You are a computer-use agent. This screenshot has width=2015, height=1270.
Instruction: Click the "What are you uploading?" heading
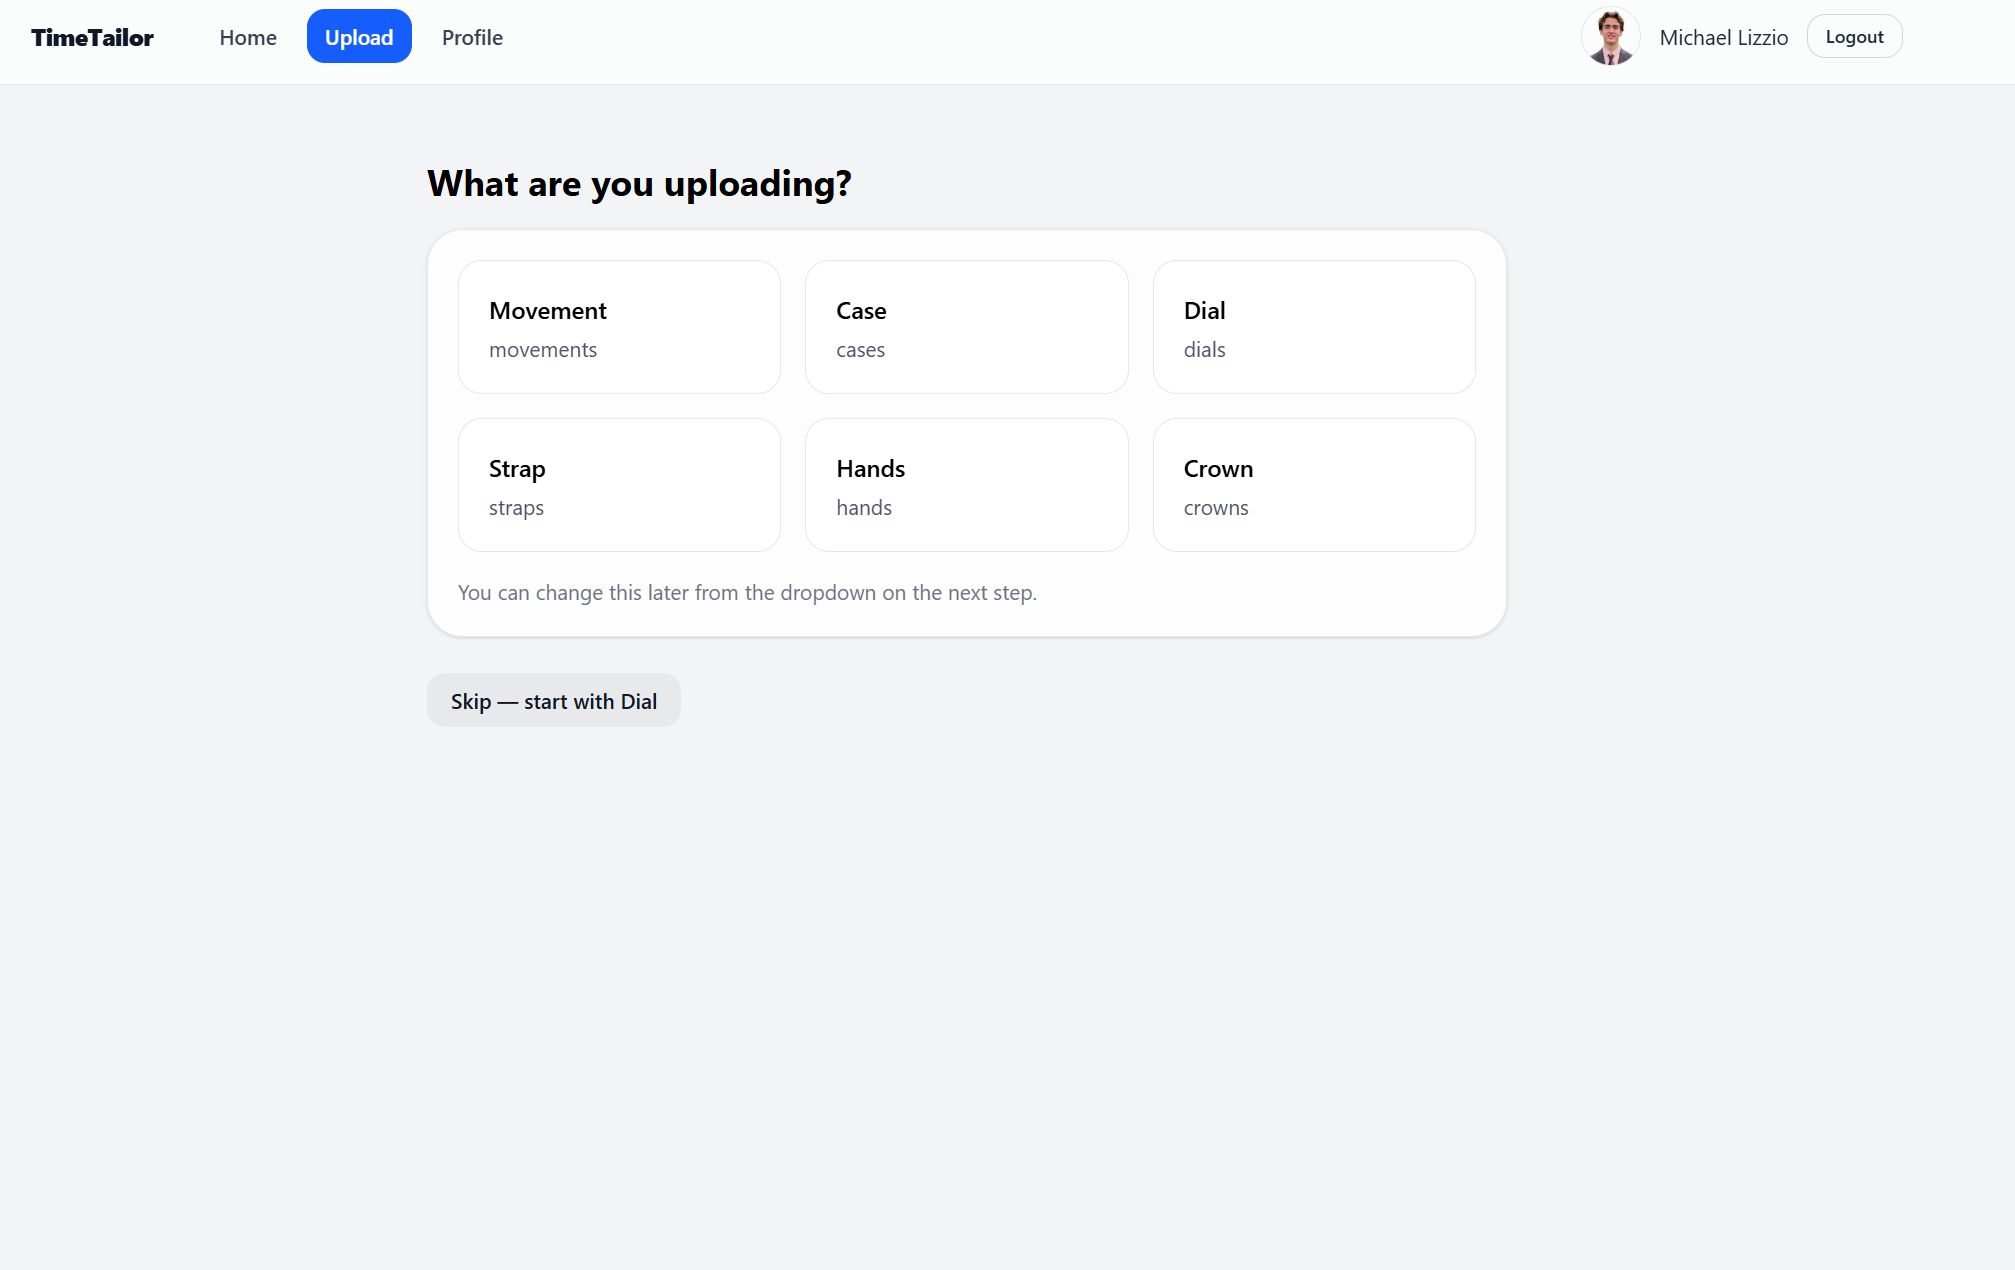coord(639,184)
